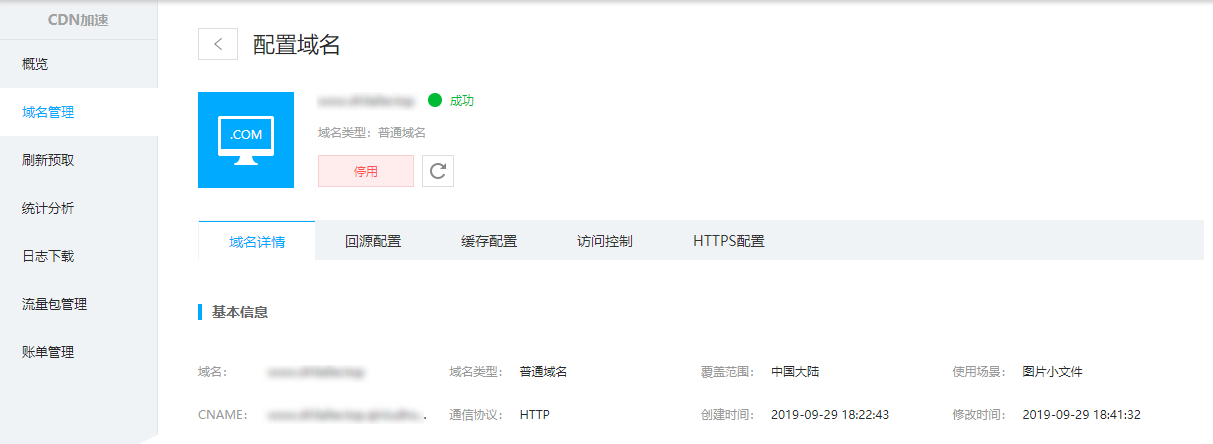Click the refresh icon beside 停用
The width and height of the screenshot is (1213, 444).
(x=437, y=171)
